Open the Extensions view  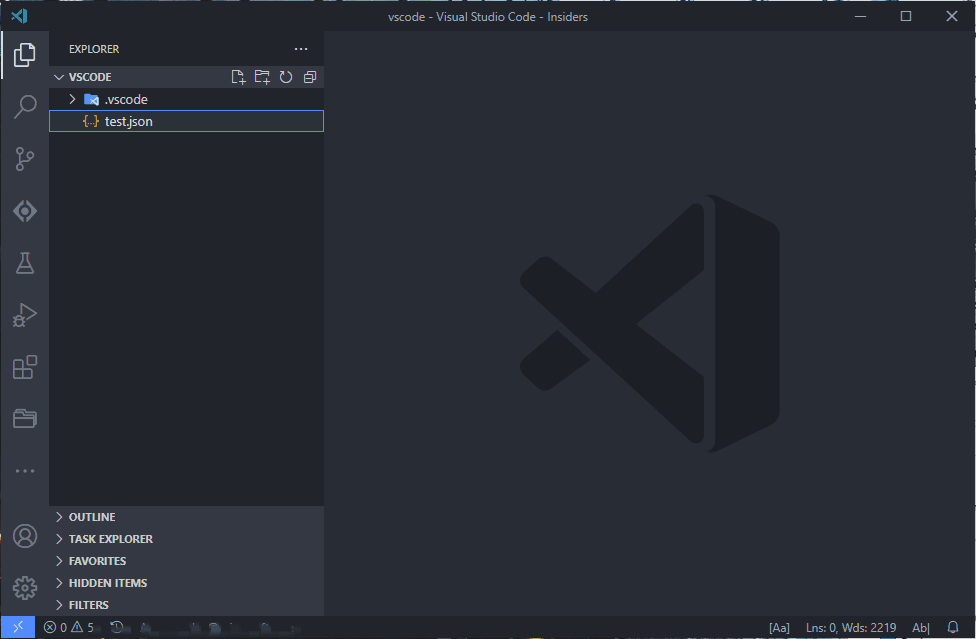click(x=24, y=367)
